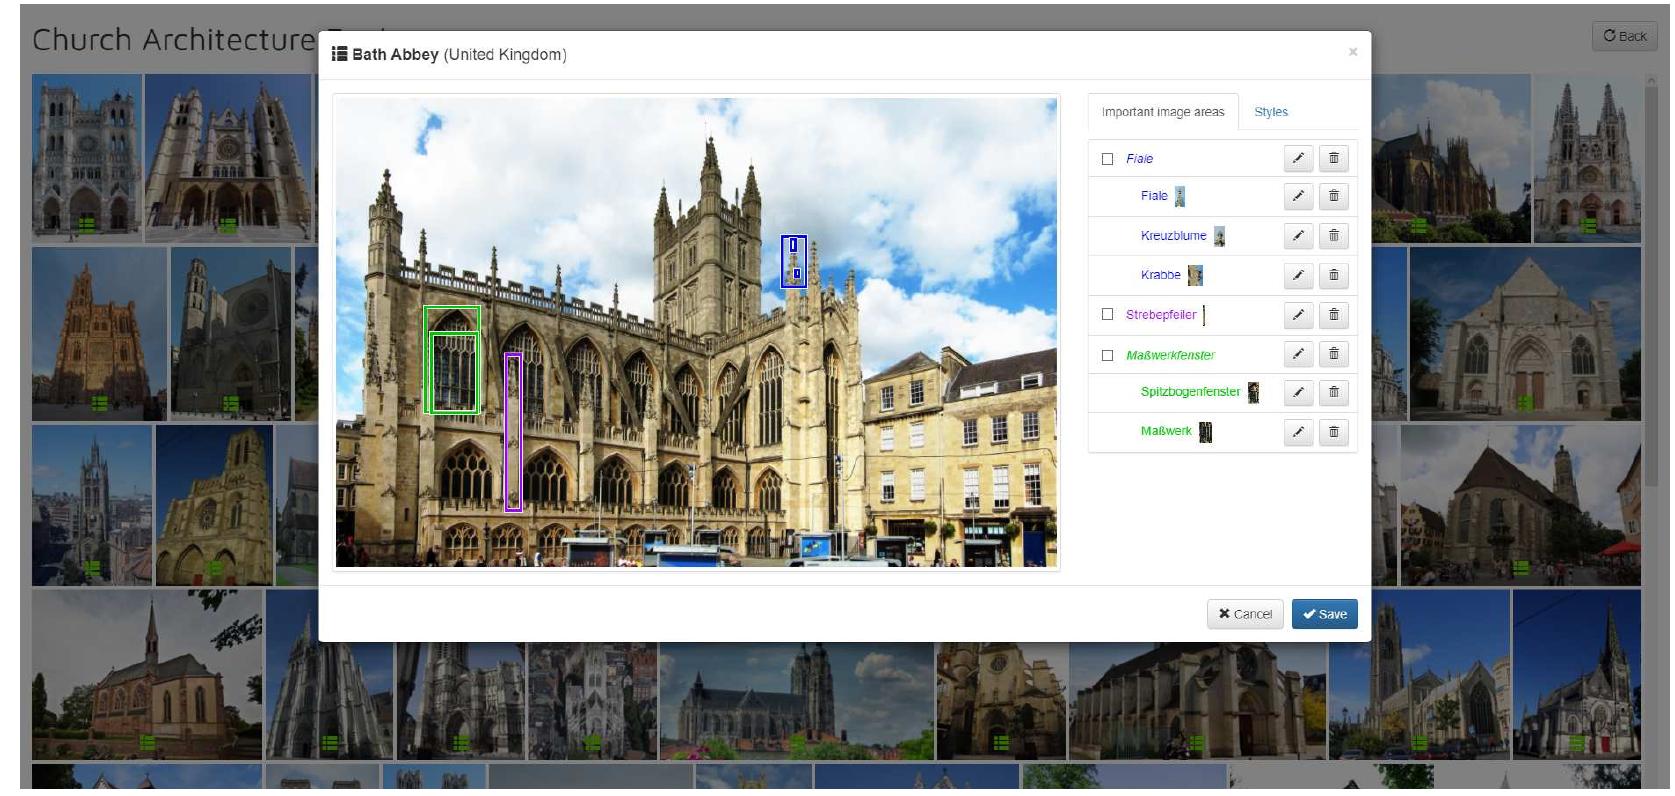
Task: Edit the italic Fiale group entry
Action: tap(1298, 158)
